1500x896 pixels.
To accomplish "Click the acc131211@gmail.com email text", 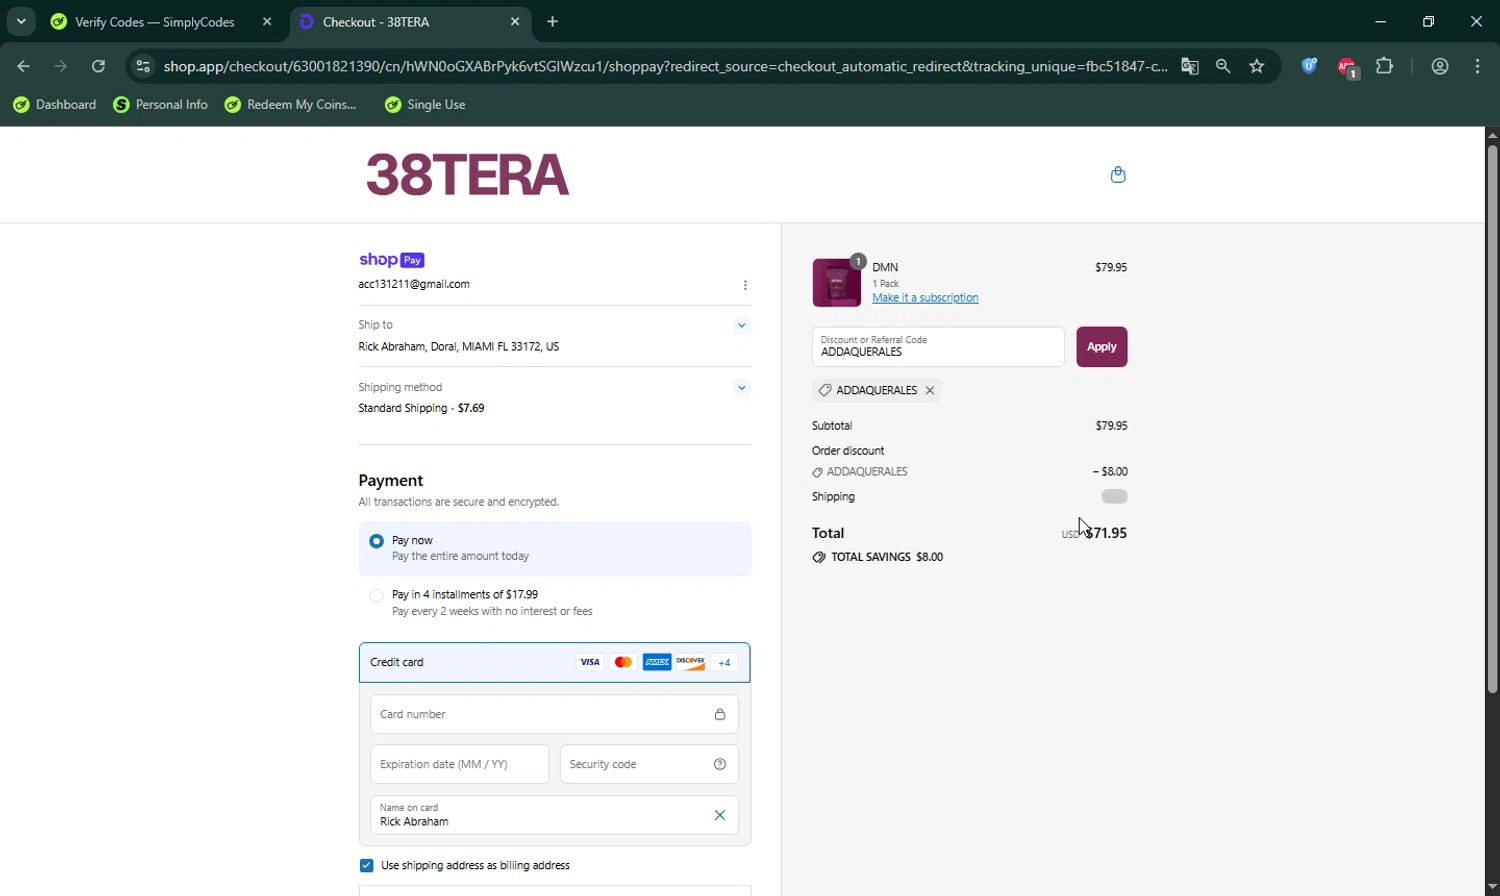I will coord(414,285).
